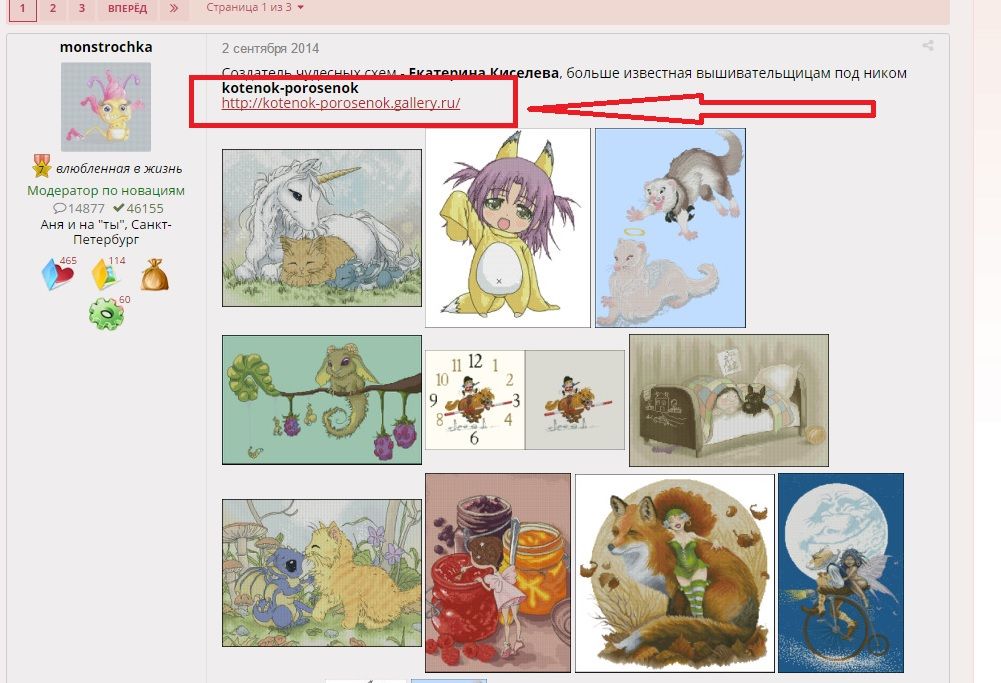This screenshot has height=683, width=1001.
Task: Open the kotenok-porosenok.gallery.ru link
Action: tap(340, 103)
